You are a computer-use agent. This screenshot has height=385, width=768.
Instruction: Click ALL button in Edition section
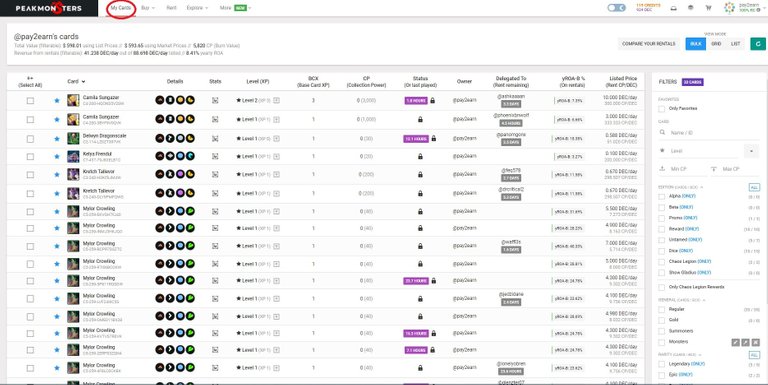(x=754, y=187)
